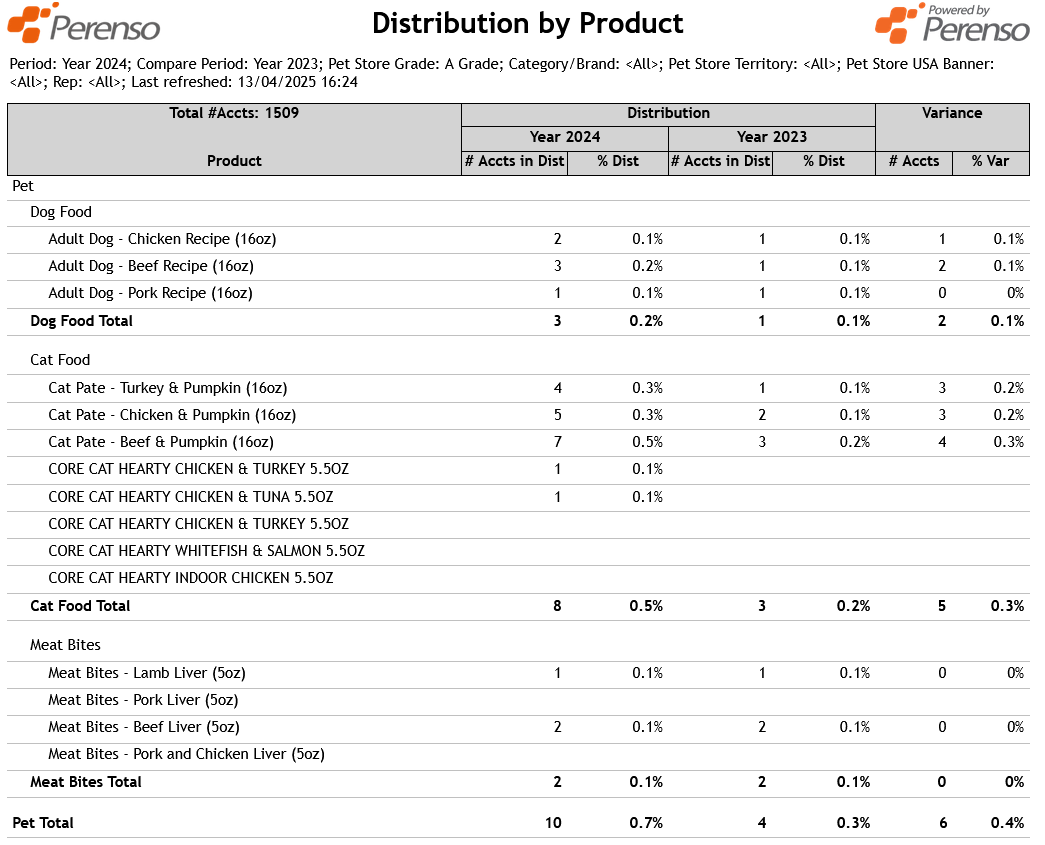Click the % Var column header
1045x845 pixels.
[x=990, y=161]
